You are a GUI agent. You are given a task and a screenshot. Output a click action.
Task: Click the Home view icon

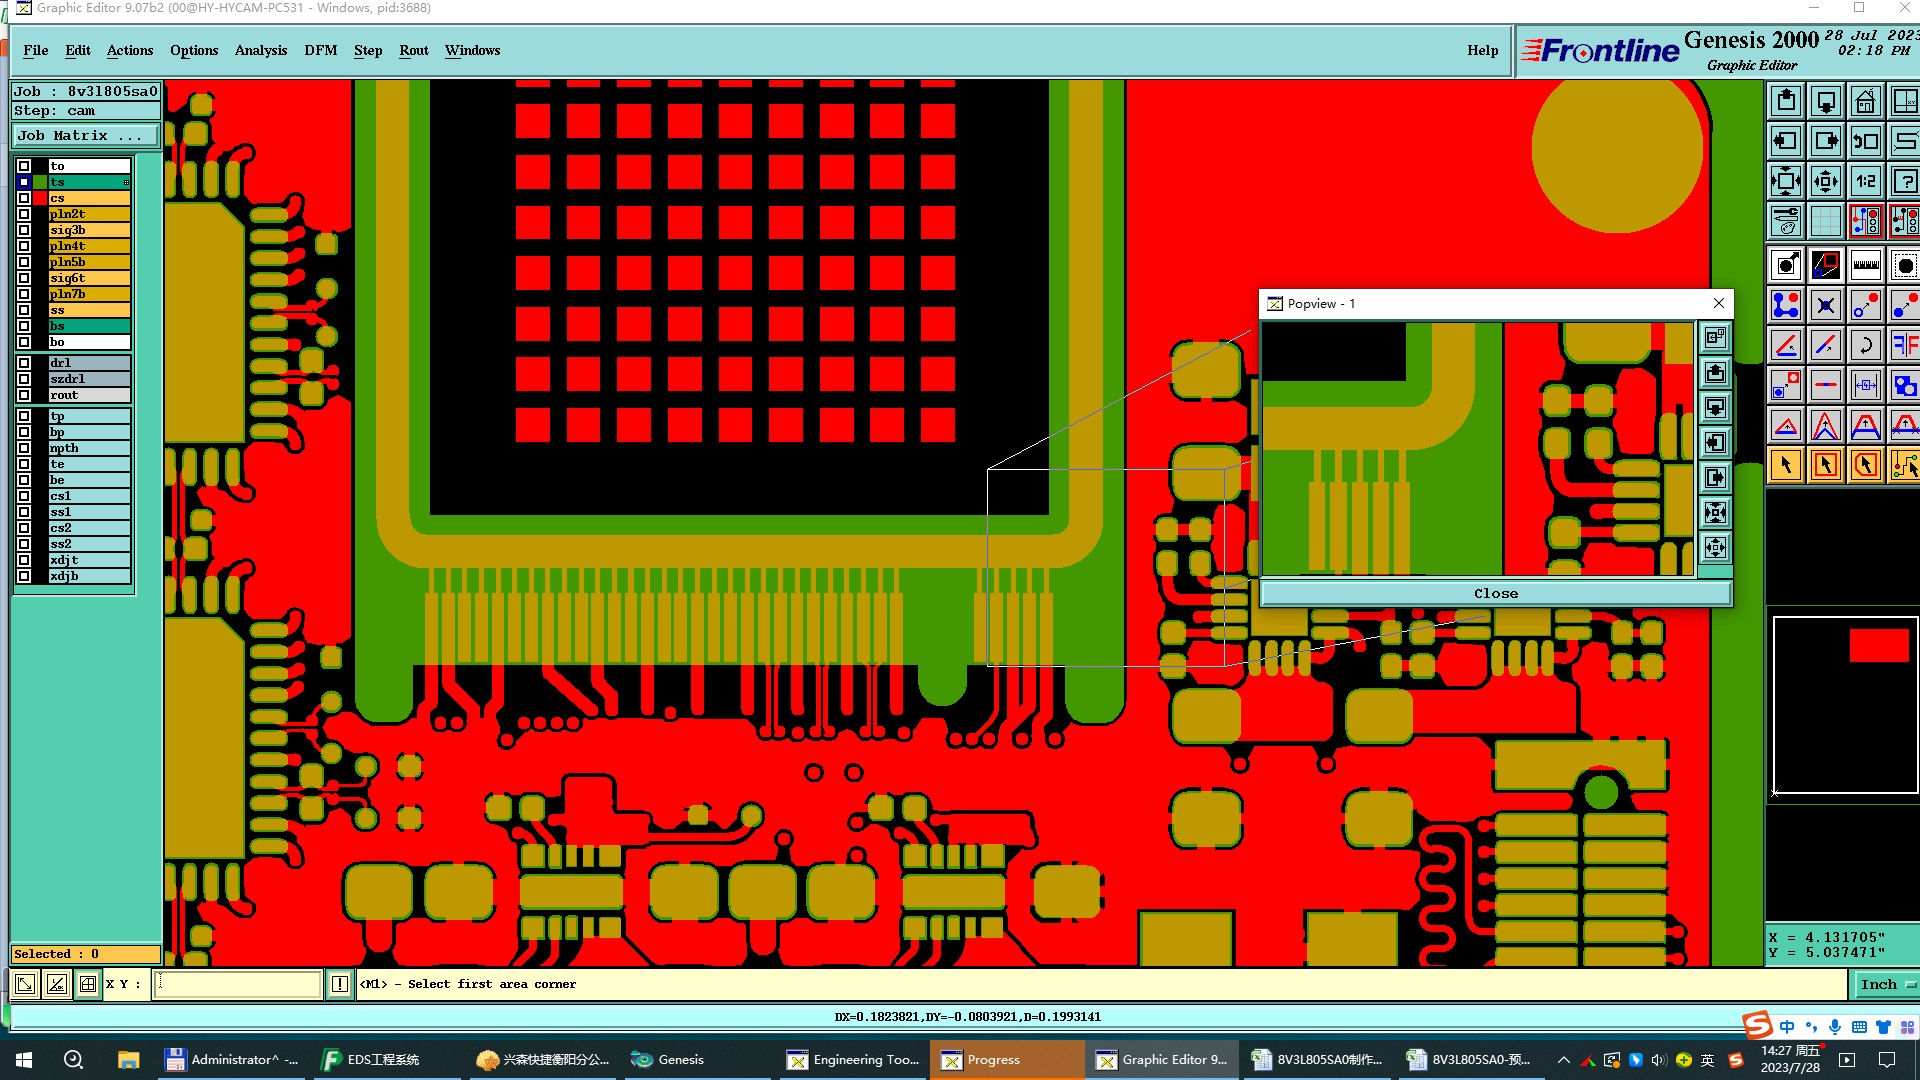coord(1865,102)
